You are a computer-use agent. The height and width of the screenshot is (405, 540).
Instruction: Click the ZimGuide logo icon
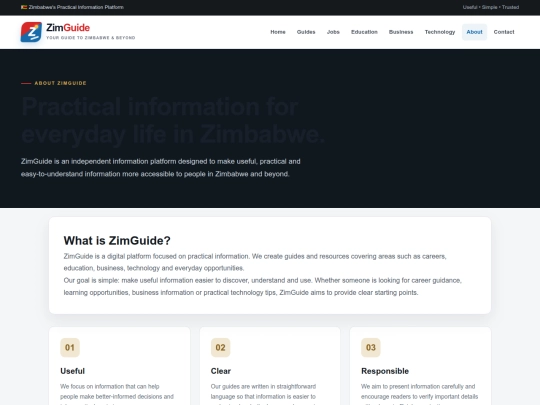tap(31, 32)
